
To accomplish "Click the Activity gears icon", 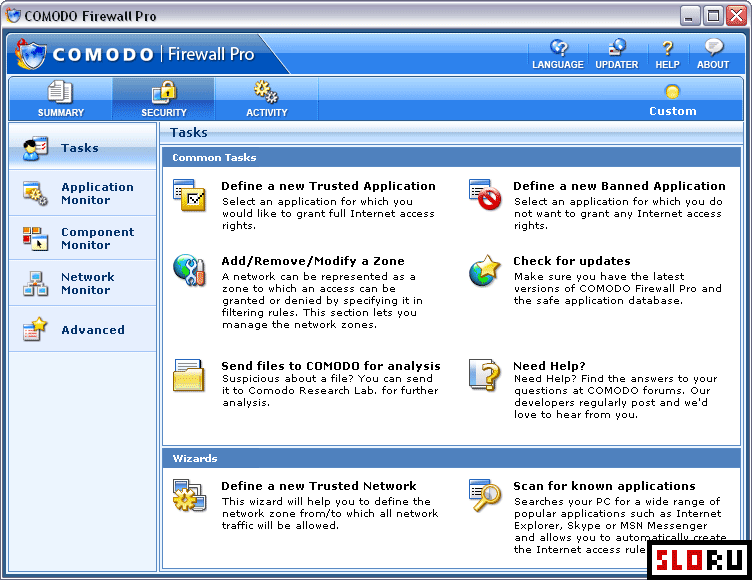I will click(266, 91).
